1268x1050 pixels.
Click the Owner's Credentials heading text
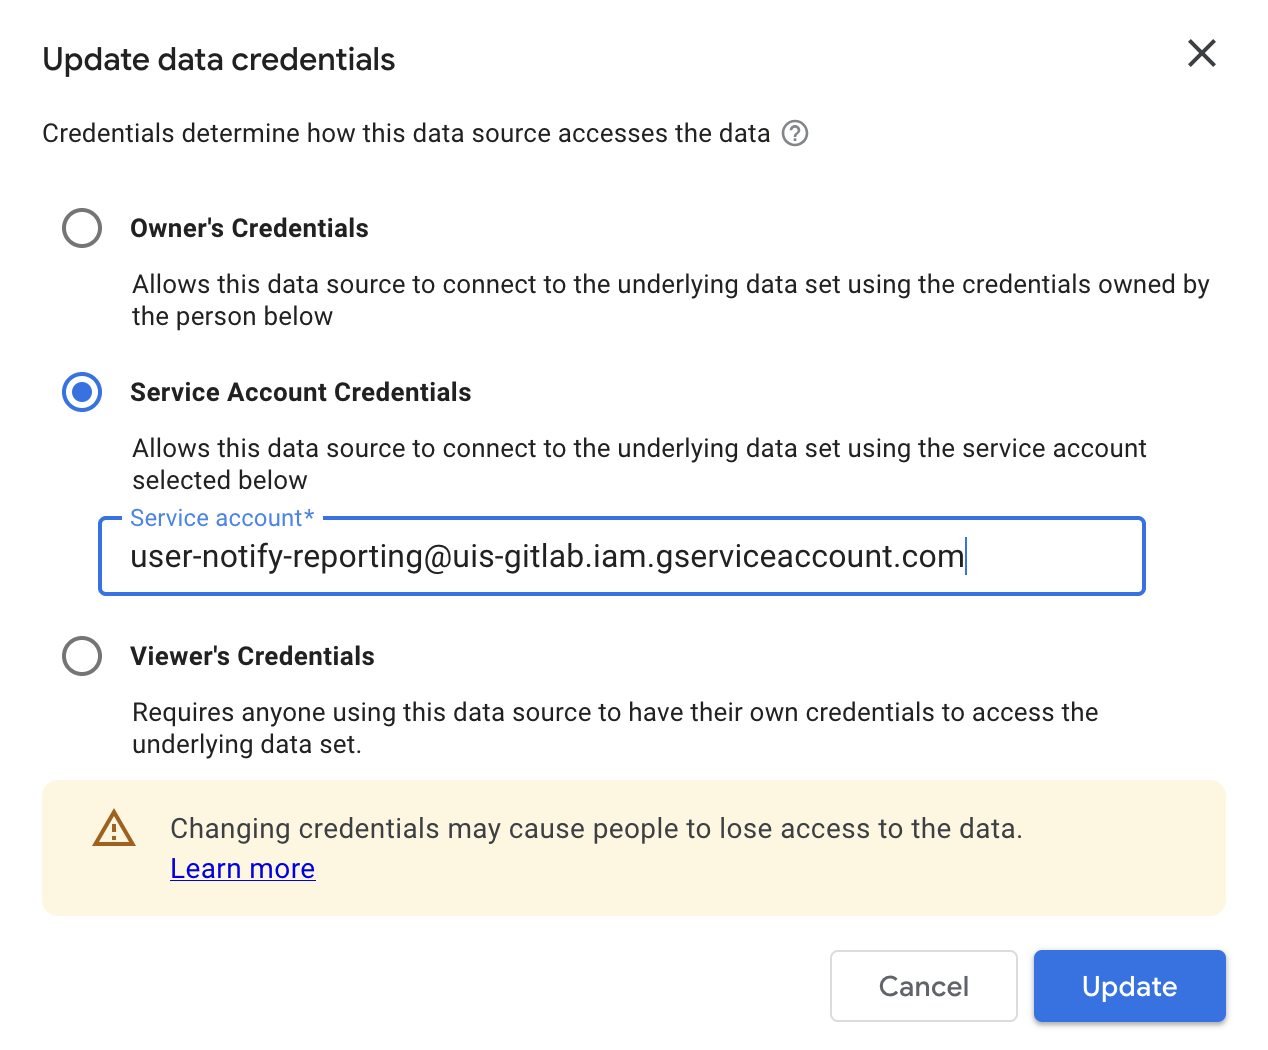(x=248, y=228)
